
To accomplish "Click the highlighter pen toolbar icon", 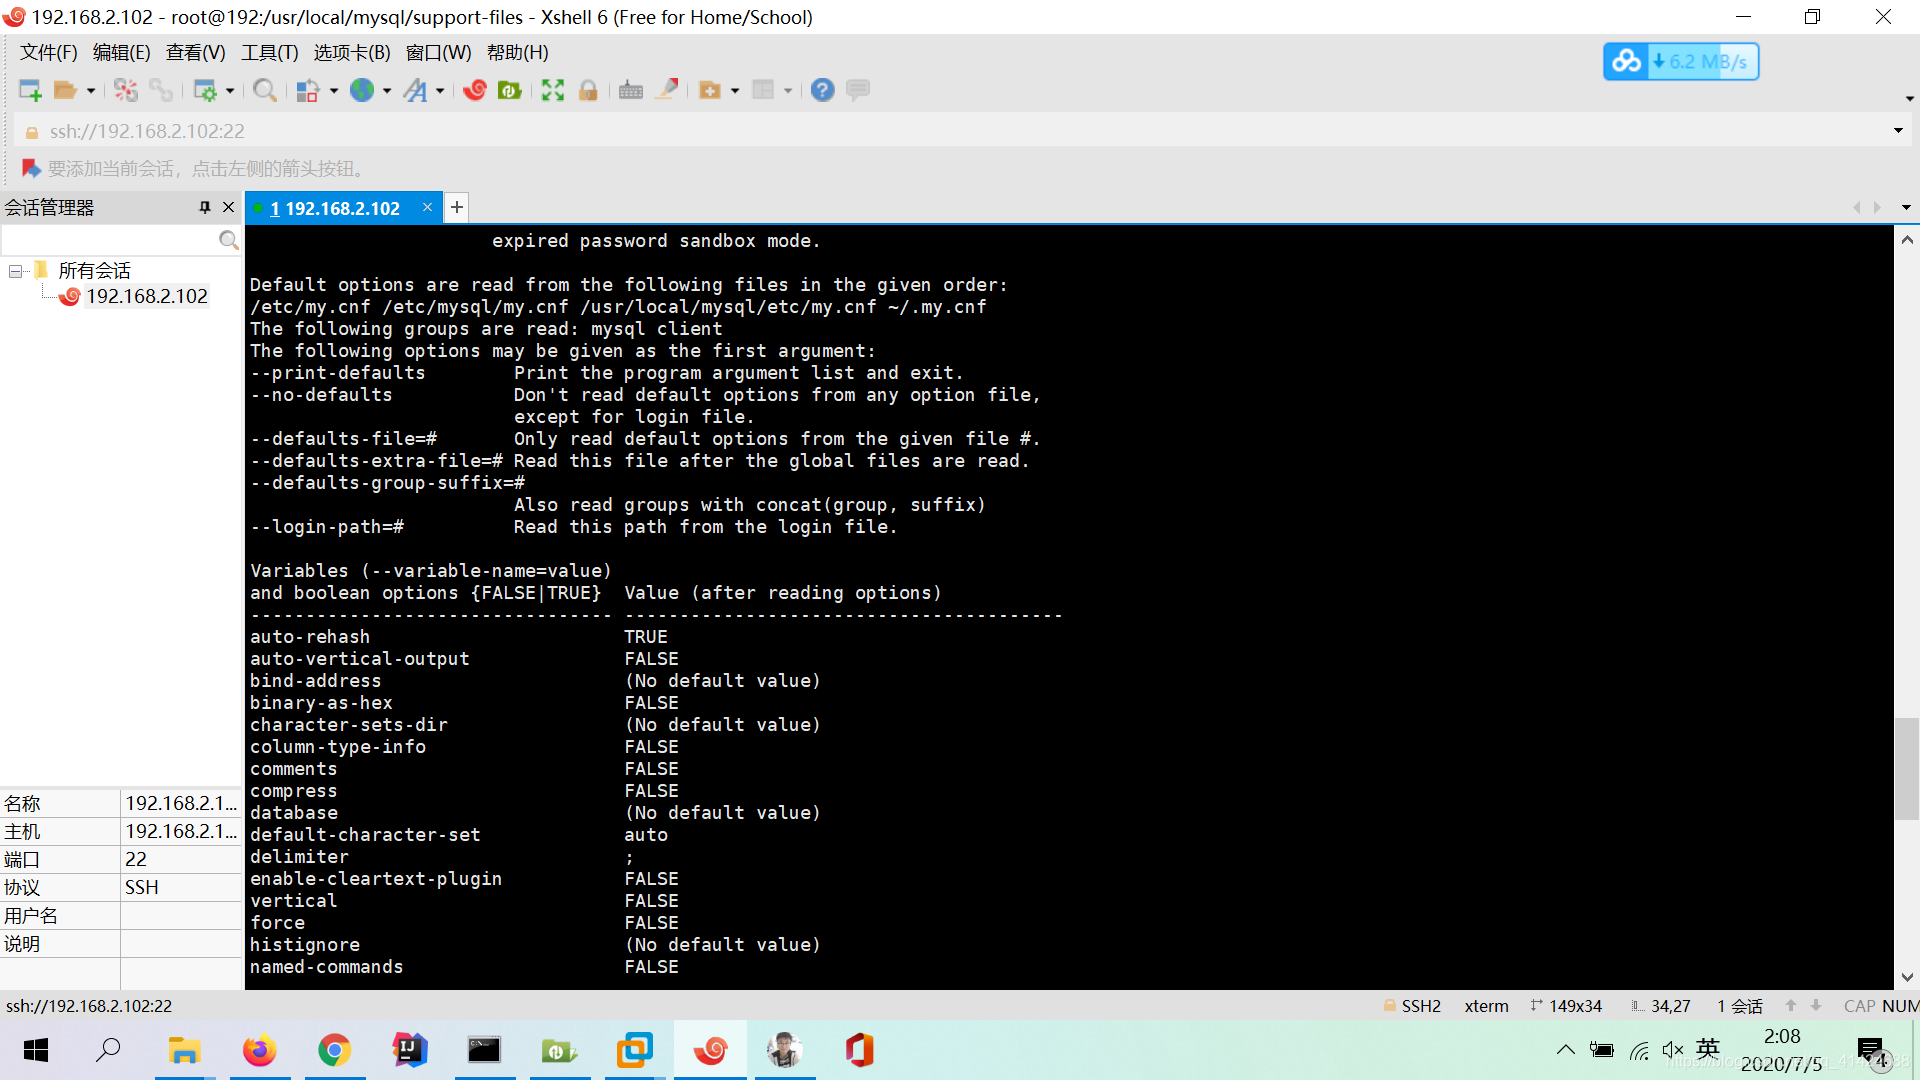I will [667, 90].
